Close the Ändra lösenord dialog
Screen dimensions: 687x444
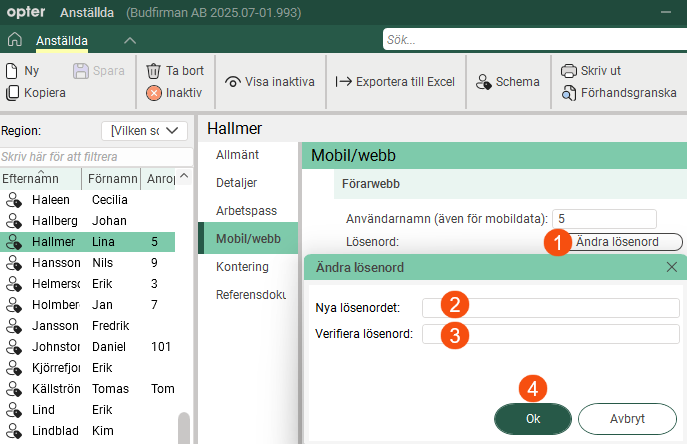pos(672,267)
